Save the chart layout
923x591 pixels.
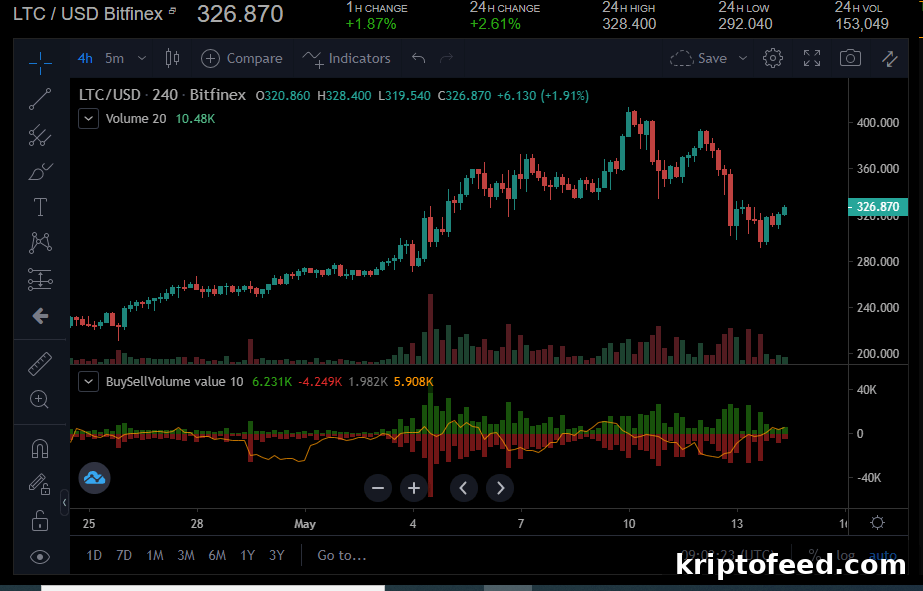[699, 58]
